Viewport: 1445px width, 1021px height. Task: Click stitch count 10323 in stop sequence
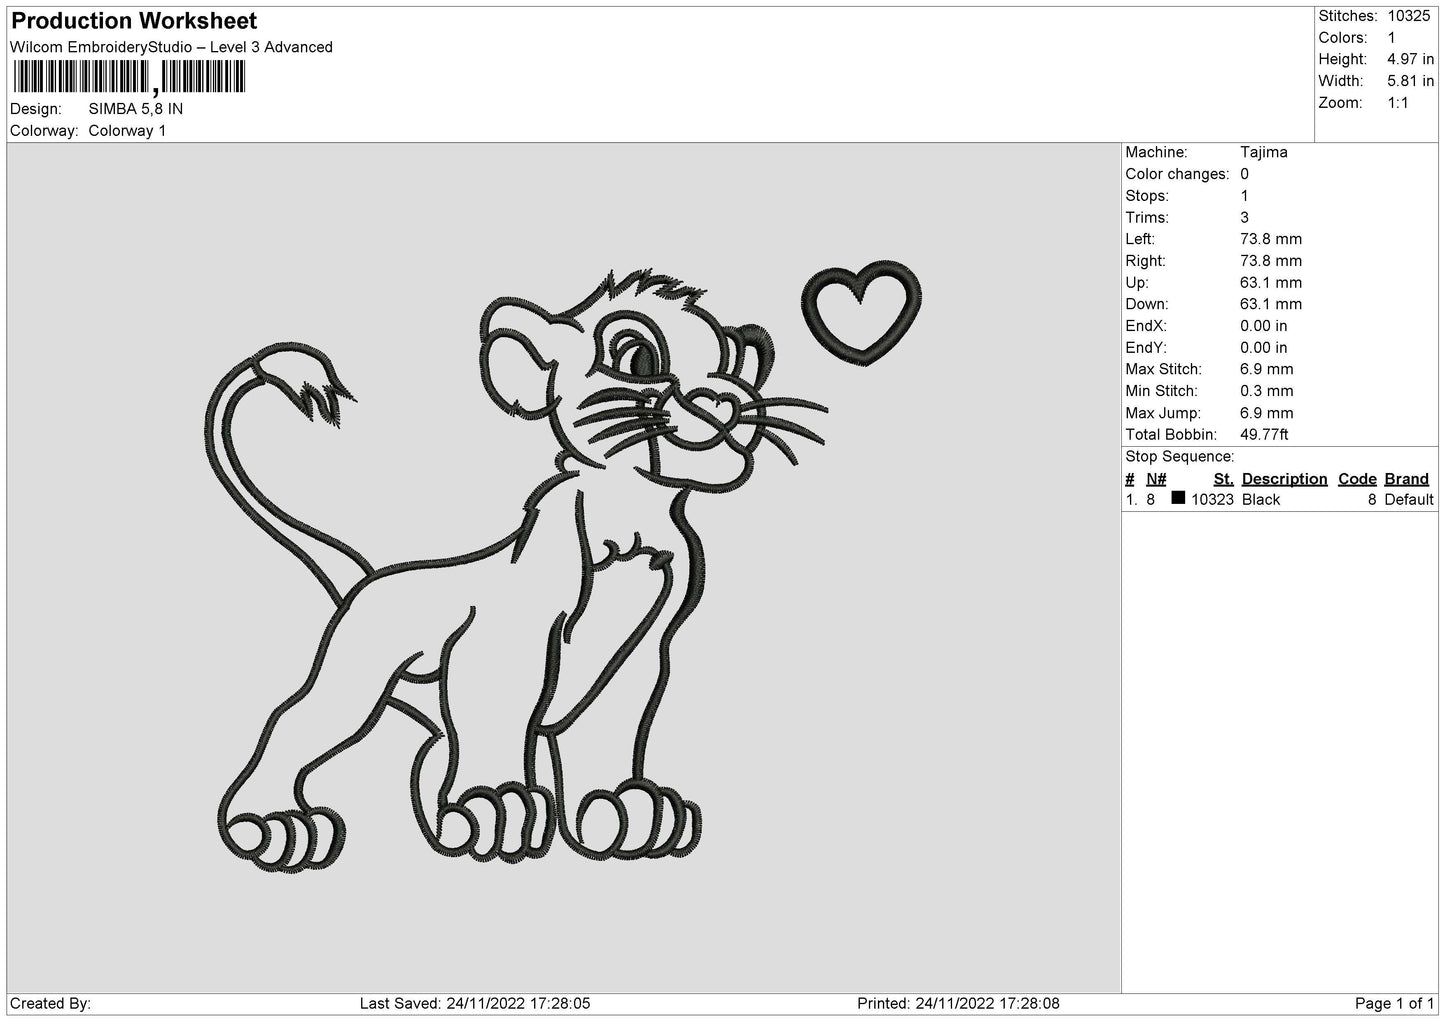pos(1212,500)
